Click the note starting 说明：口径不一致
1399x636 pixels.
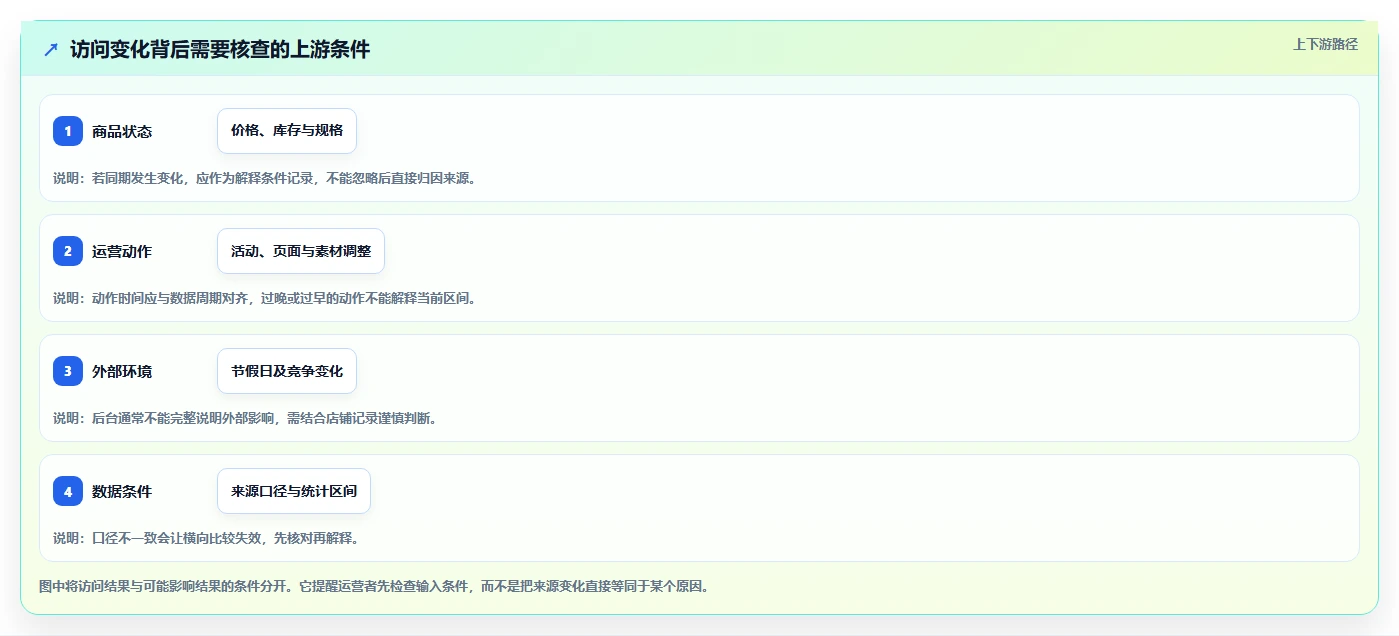pyautogui.click(x=206, y=538)
